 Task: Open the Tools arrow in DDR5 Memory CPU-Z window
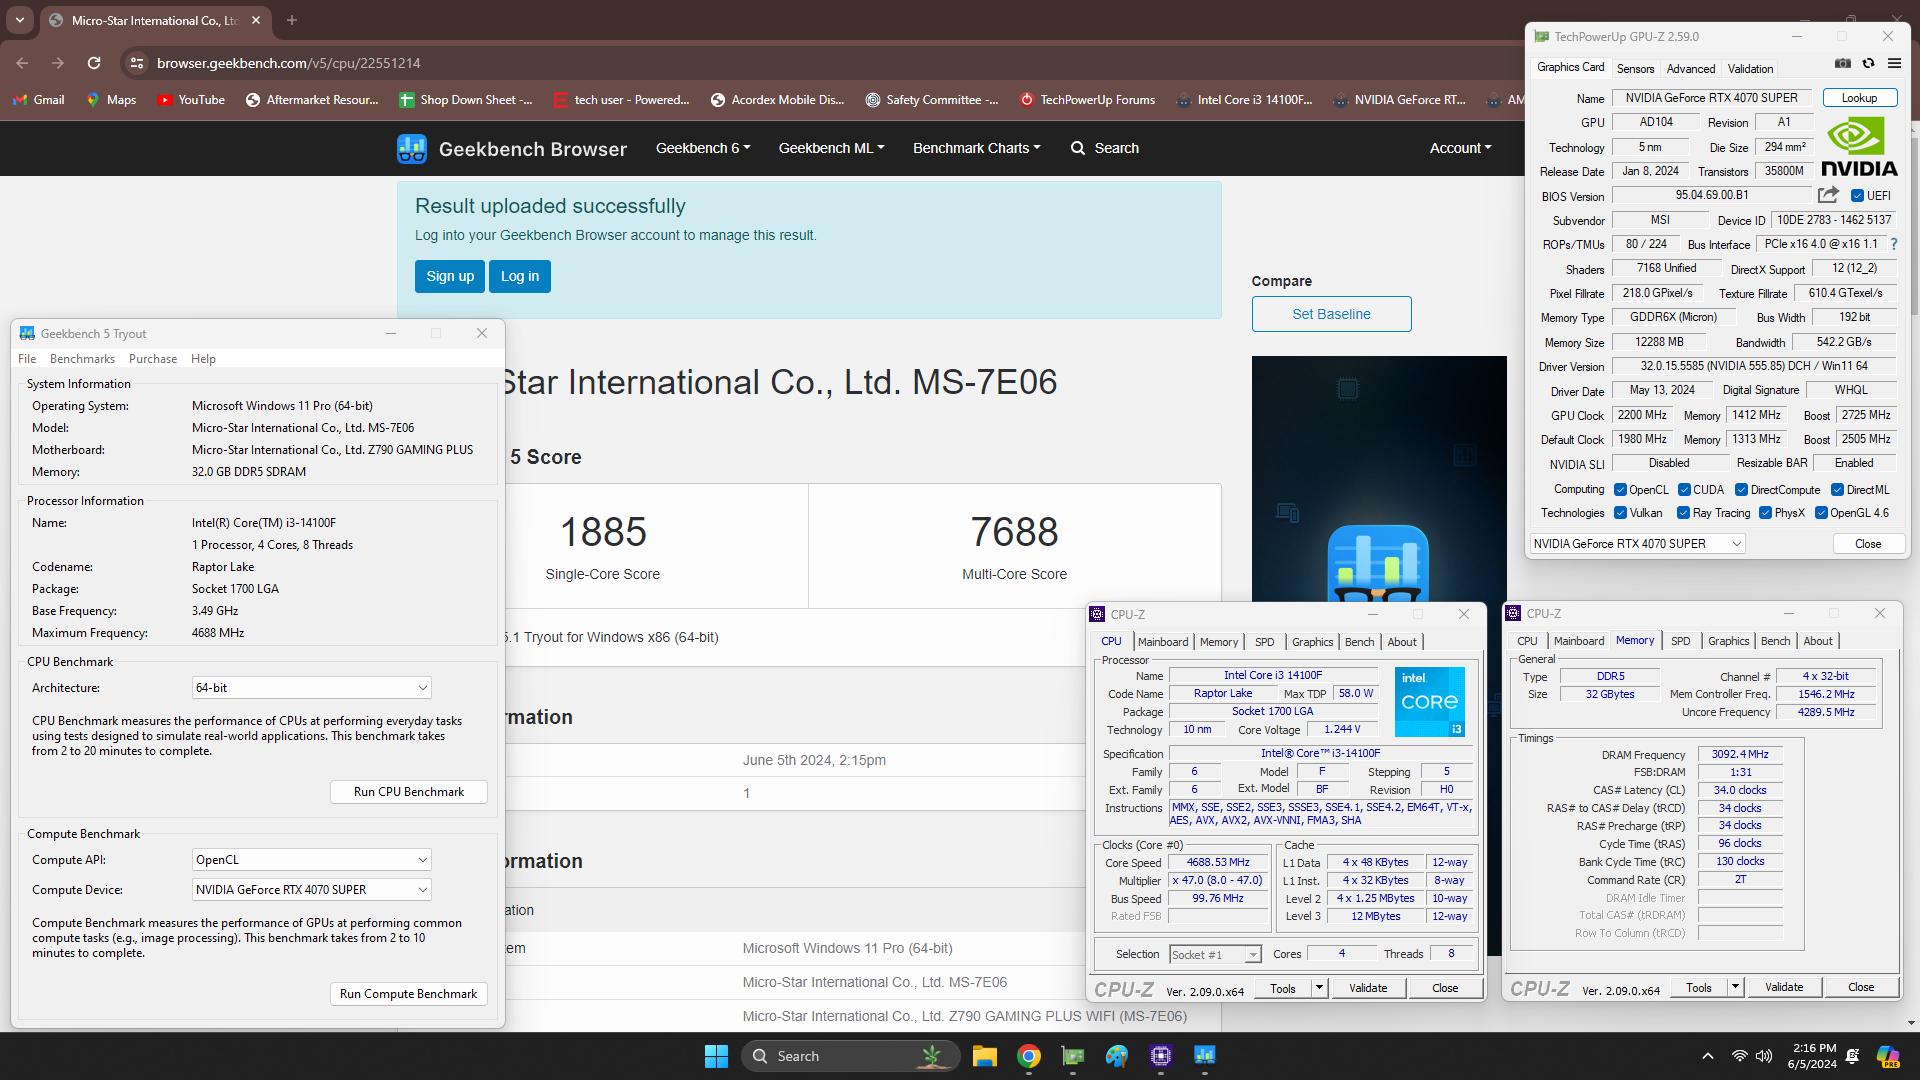(1735, 988)
